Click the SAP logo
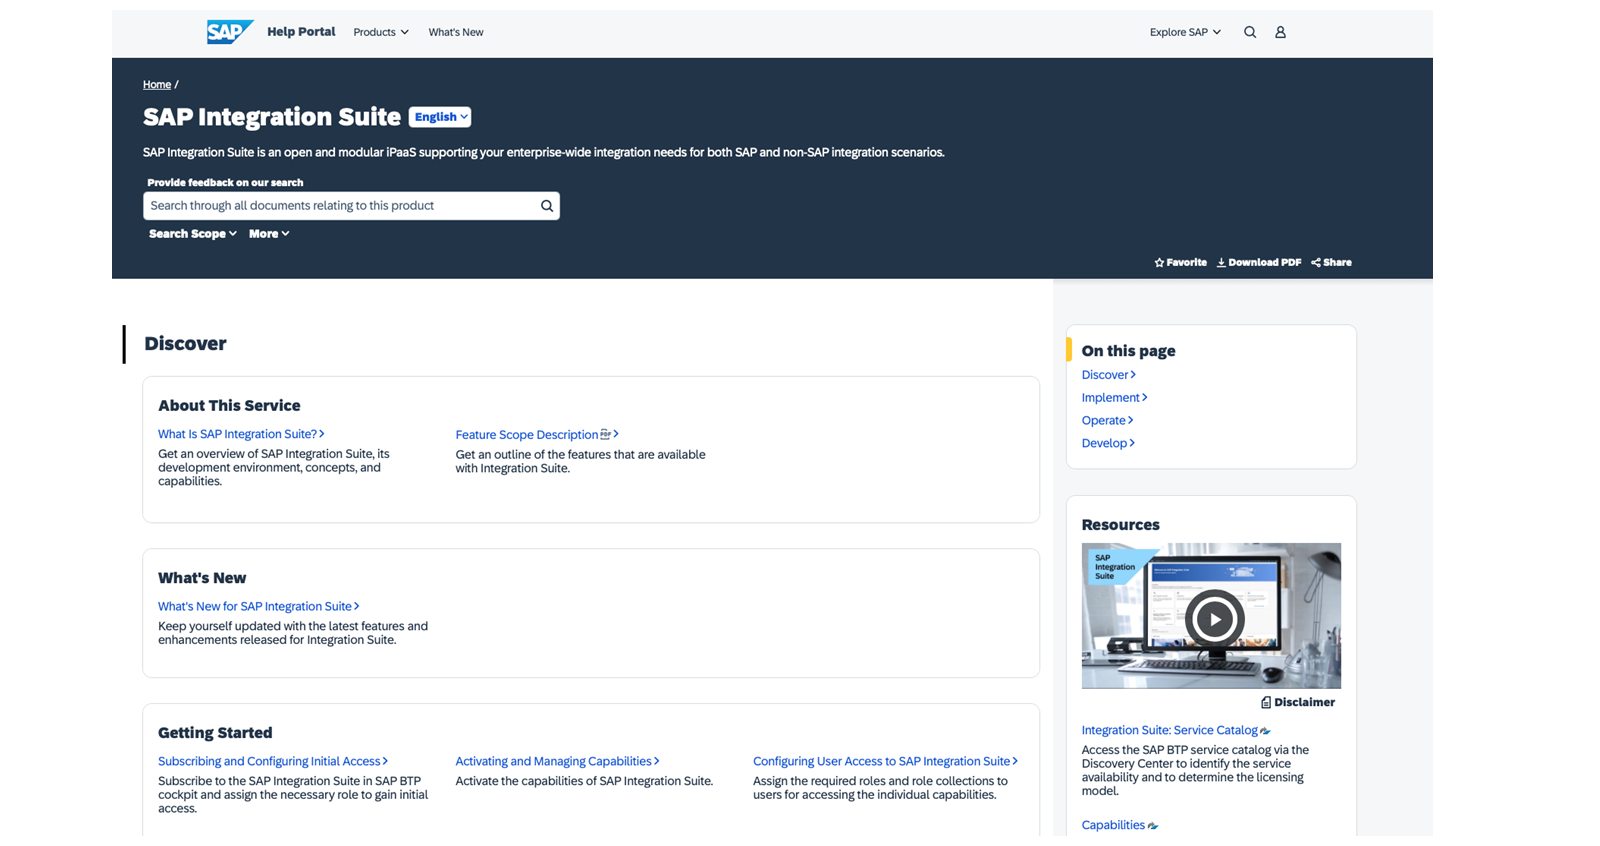 230,32
